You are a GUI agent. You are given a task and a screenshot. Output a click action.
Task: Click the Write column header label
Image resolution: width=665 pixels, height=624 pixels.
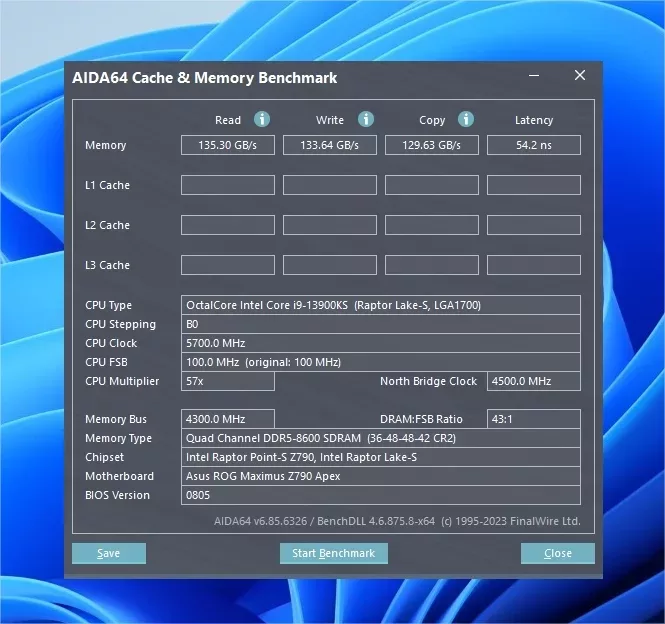pyautogui.click(x=330, y=120)
